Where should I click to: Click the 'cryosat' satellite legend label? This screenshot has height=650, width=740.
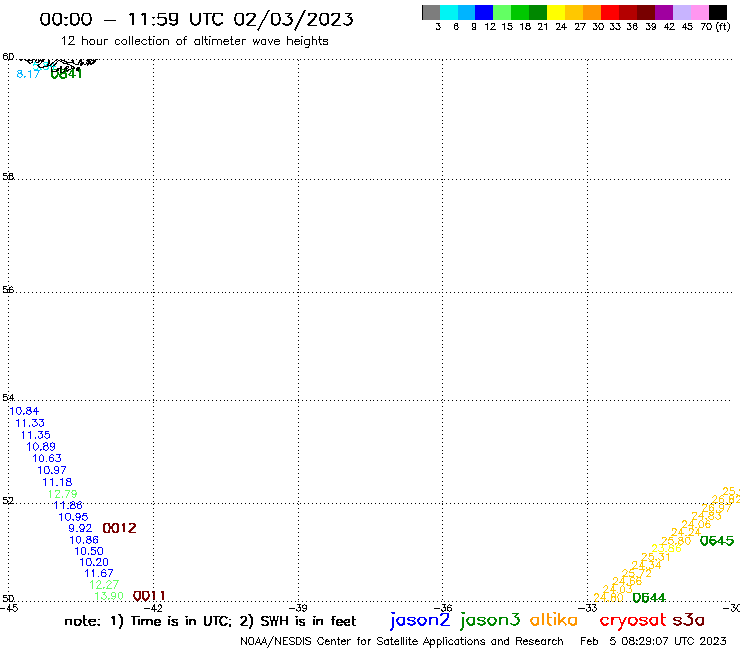[x=632, y=620]
